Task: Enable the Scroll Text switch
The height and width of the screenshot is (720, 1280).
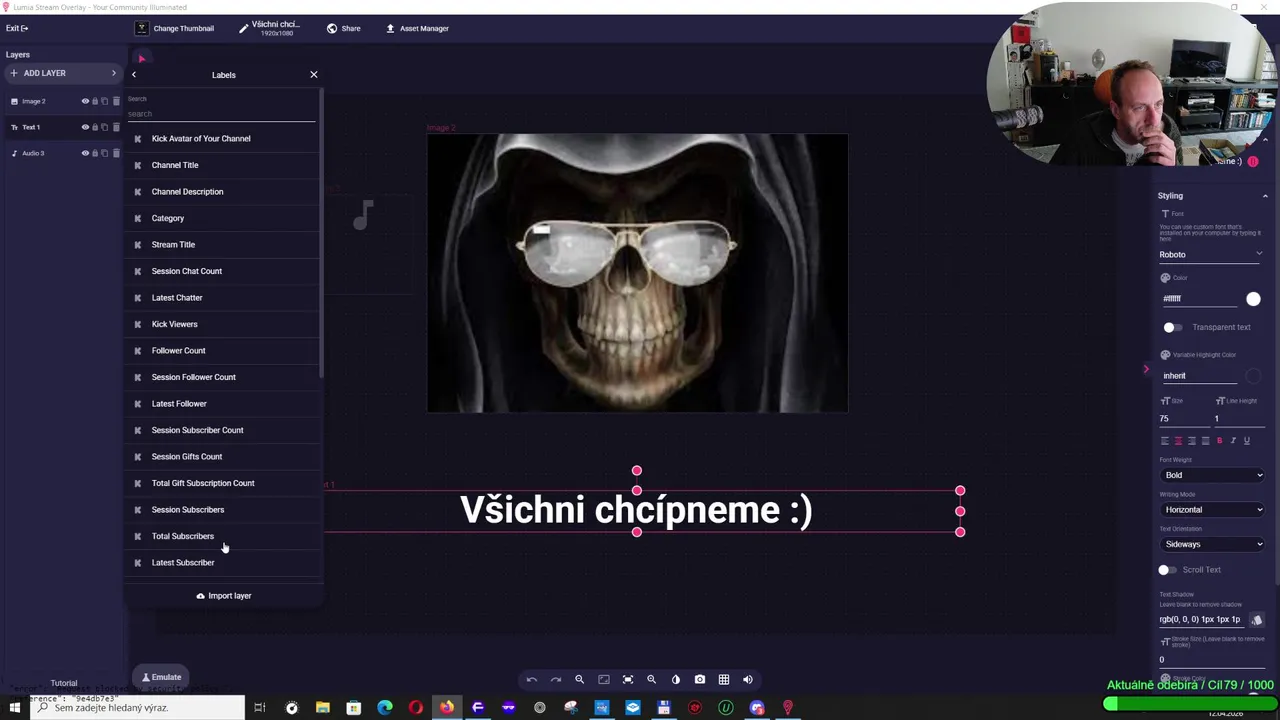Action: point(1167,570)
